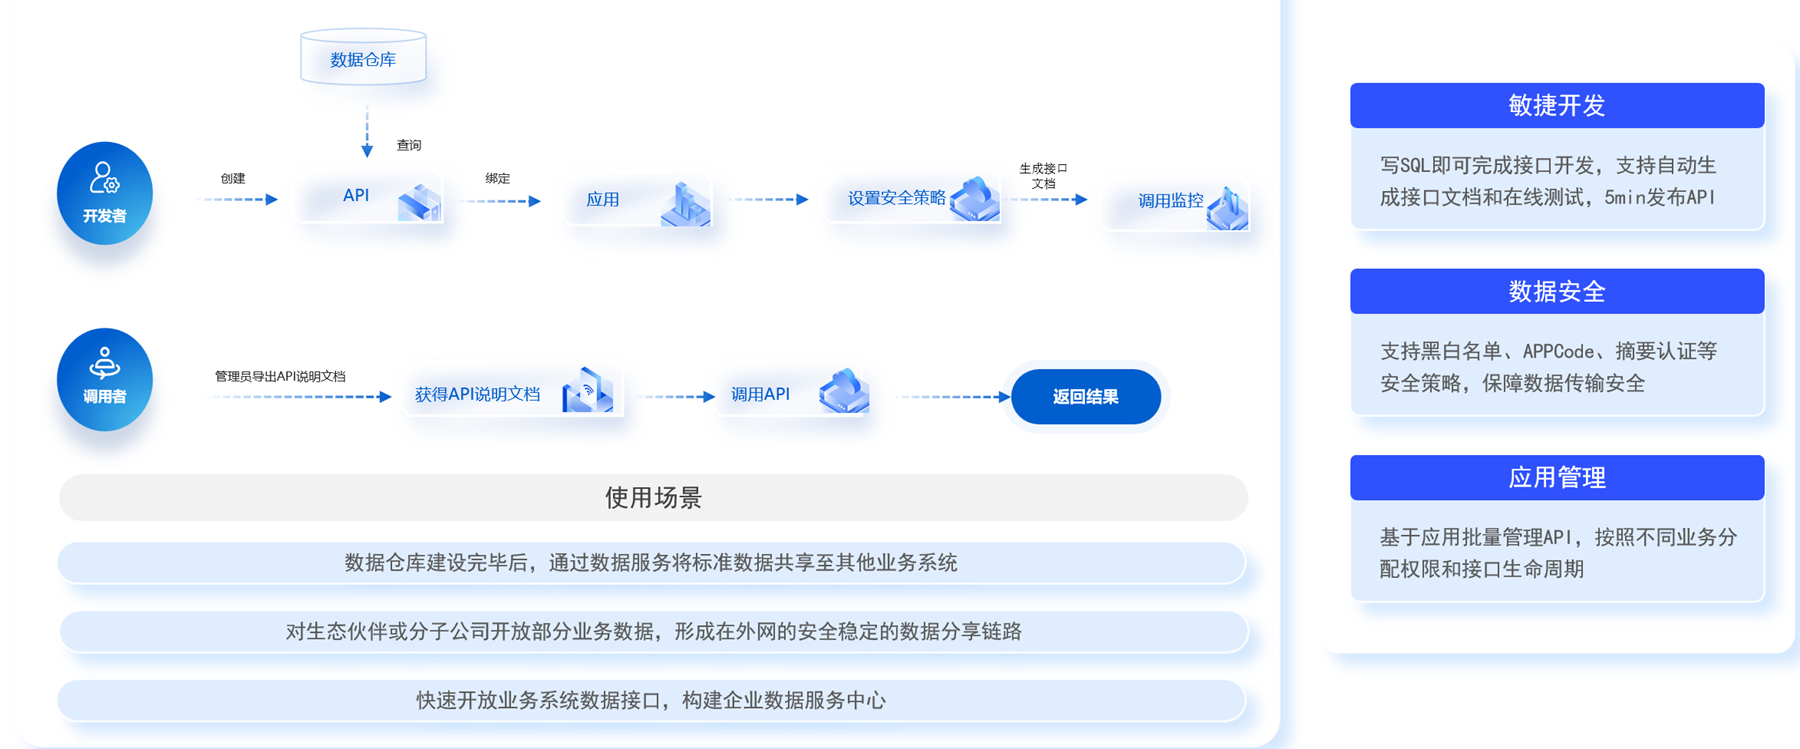Select scenario 数据仓库建设完毕后 row
The height and width of the screenshot is (749, 1800).
651,563
